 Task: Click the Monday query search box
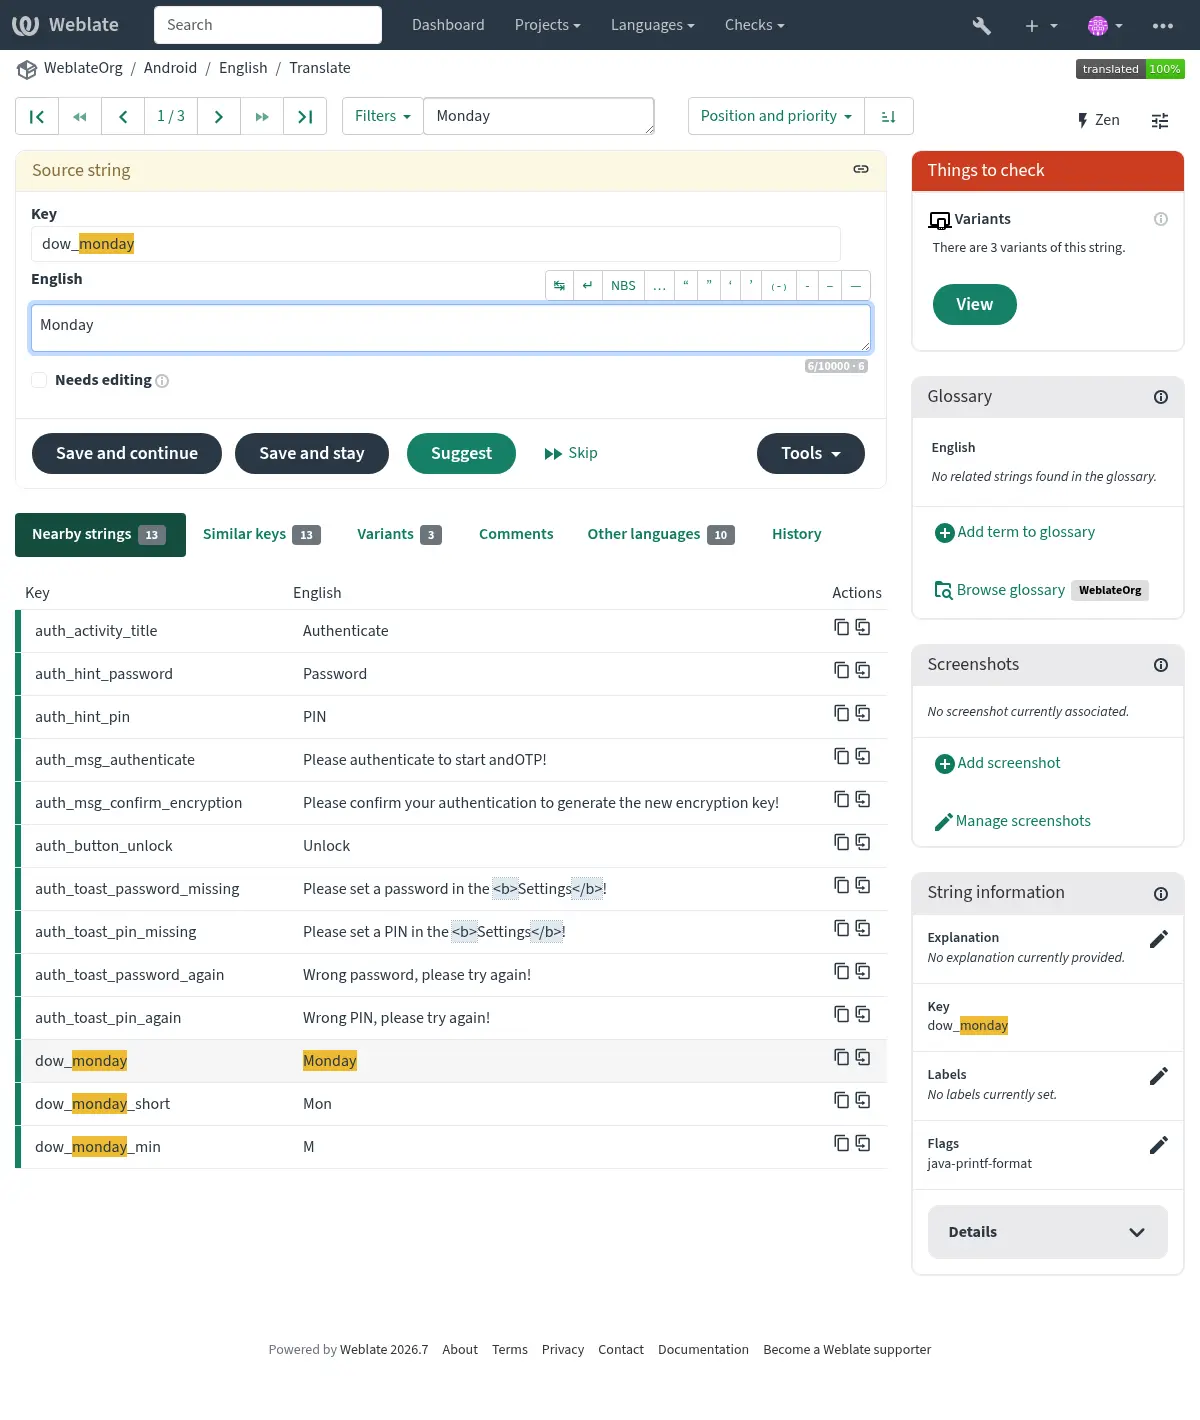539,116
